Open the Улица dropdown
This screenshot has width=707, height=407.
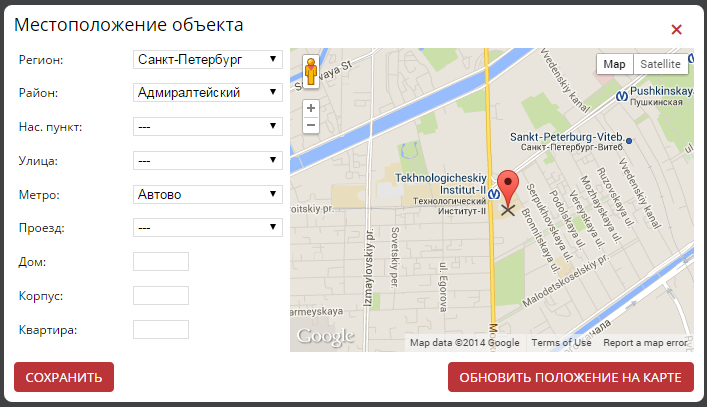(x=208, y=160)
